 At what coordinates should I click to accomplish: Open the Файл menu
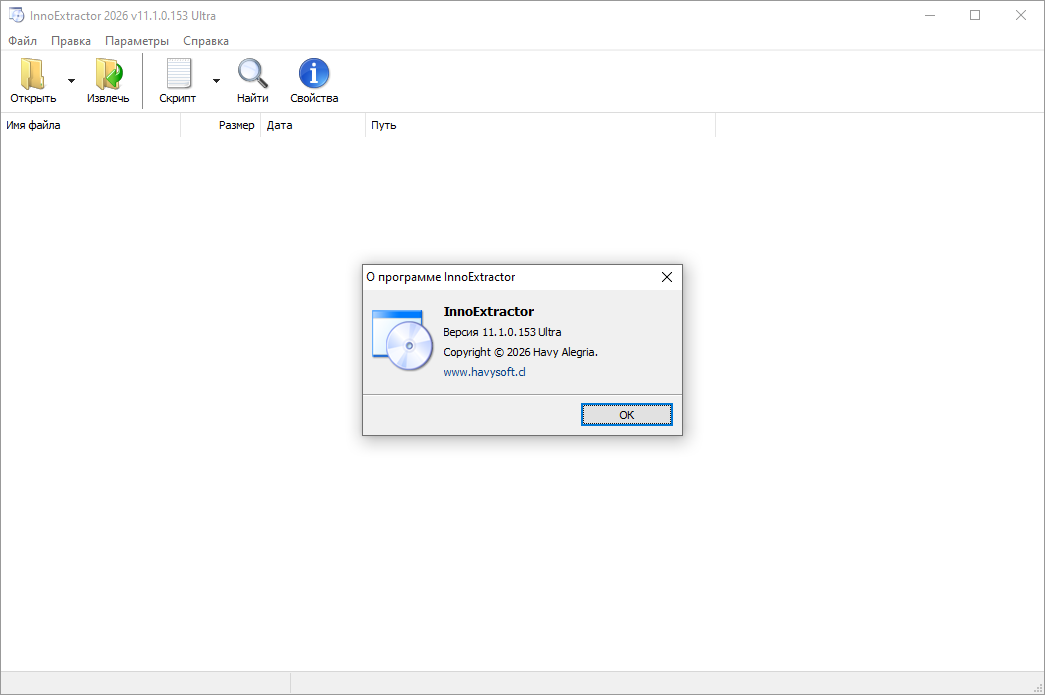22,41
